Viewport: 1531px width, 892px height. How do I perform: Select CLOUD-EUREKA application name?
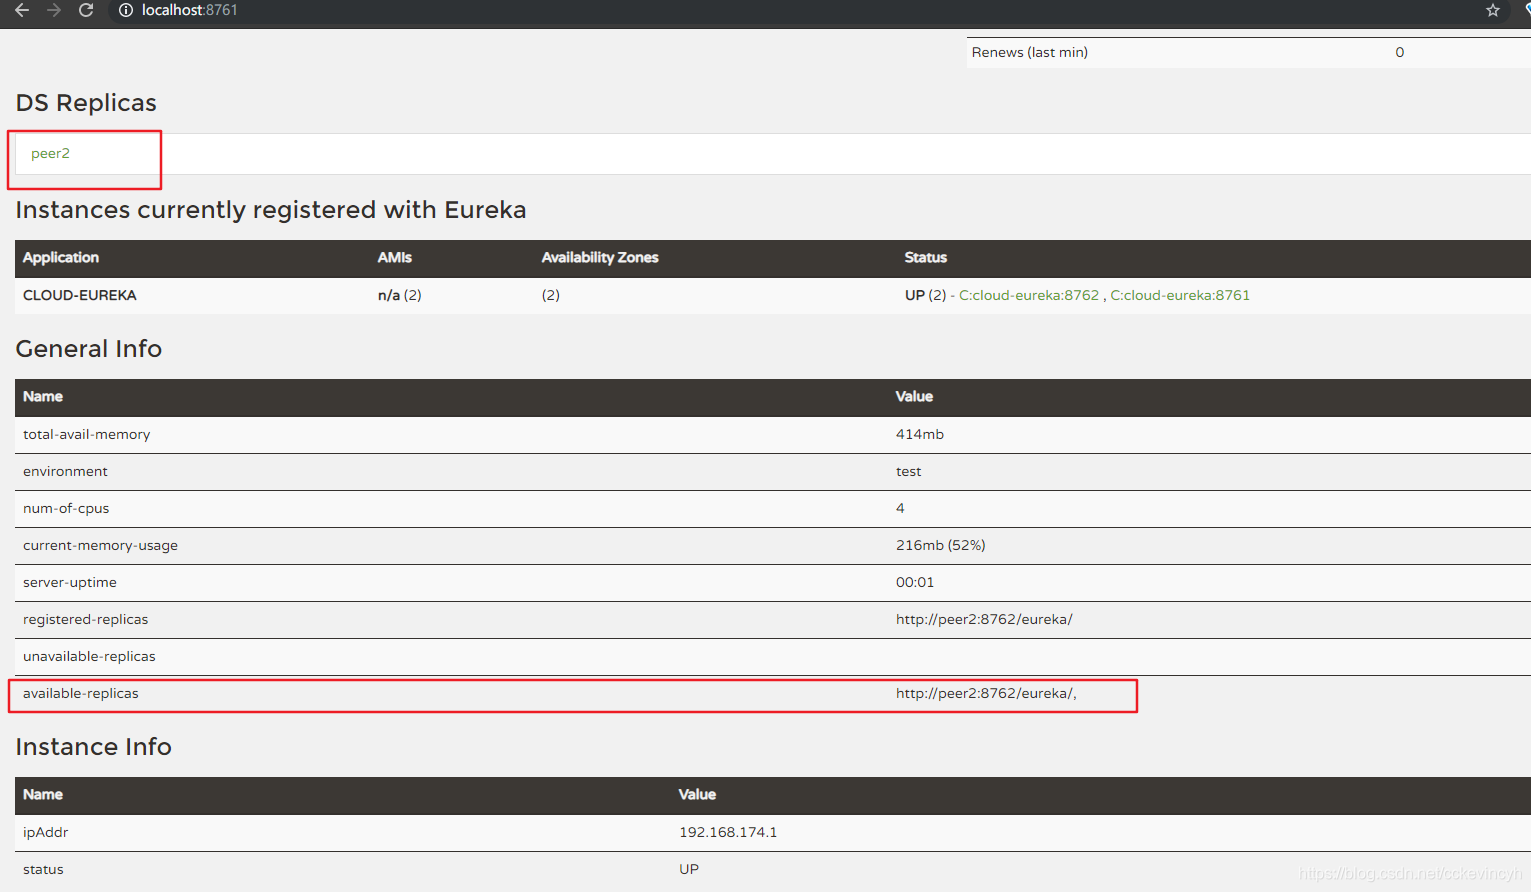pyautogui.click(x=80, y=295)
